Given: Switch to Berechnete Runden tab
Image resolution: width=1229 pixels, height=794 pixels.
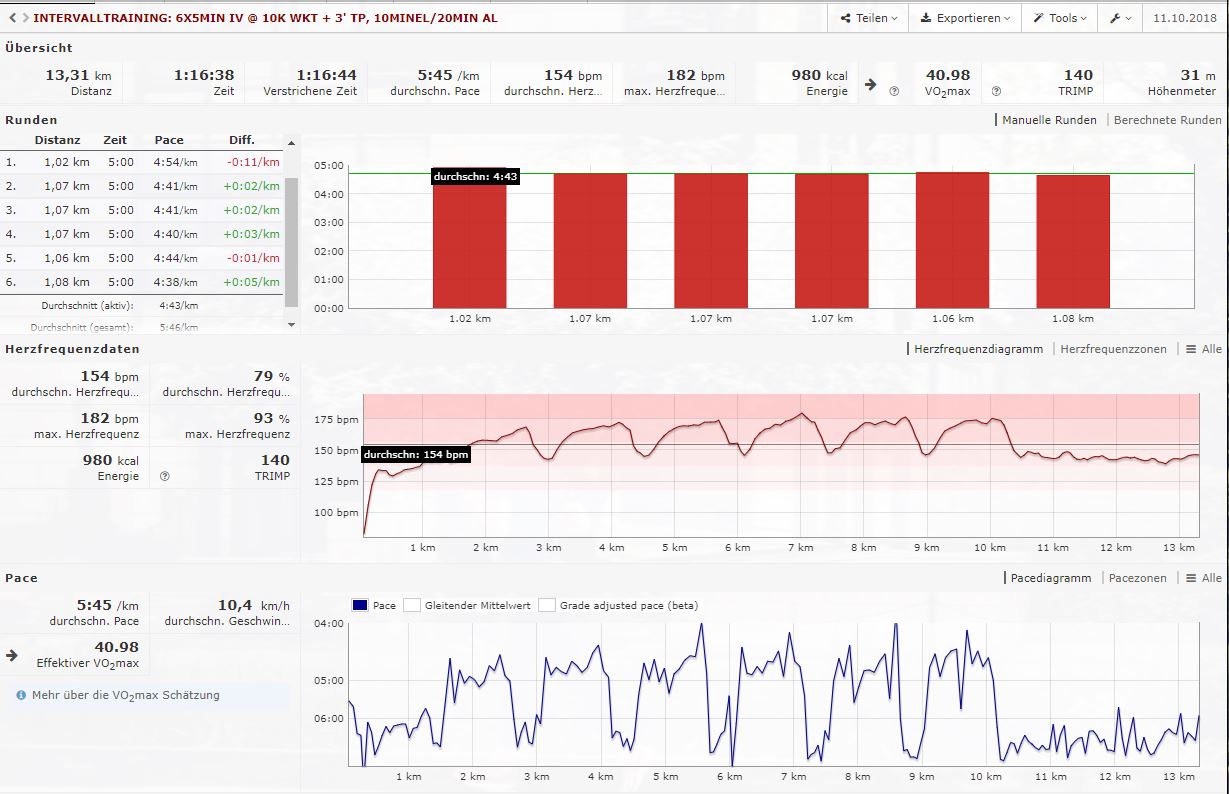Looking at the screenshot, I should [x=1167, y=120].
